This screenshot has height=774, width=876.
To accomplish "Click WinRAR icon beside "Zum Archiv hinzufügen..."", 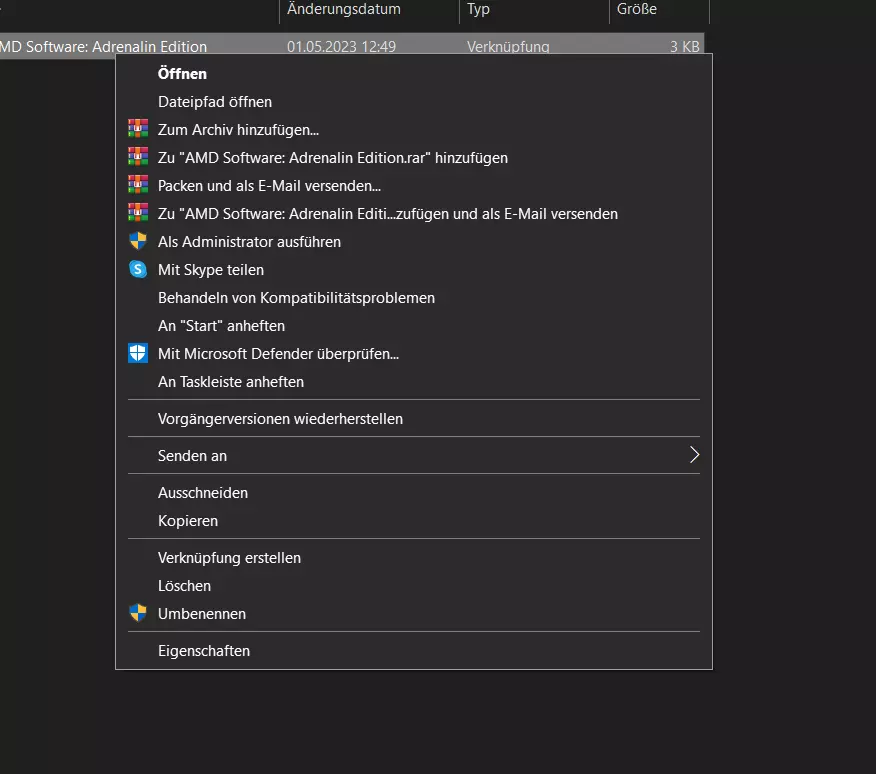I will click(138, 129).
